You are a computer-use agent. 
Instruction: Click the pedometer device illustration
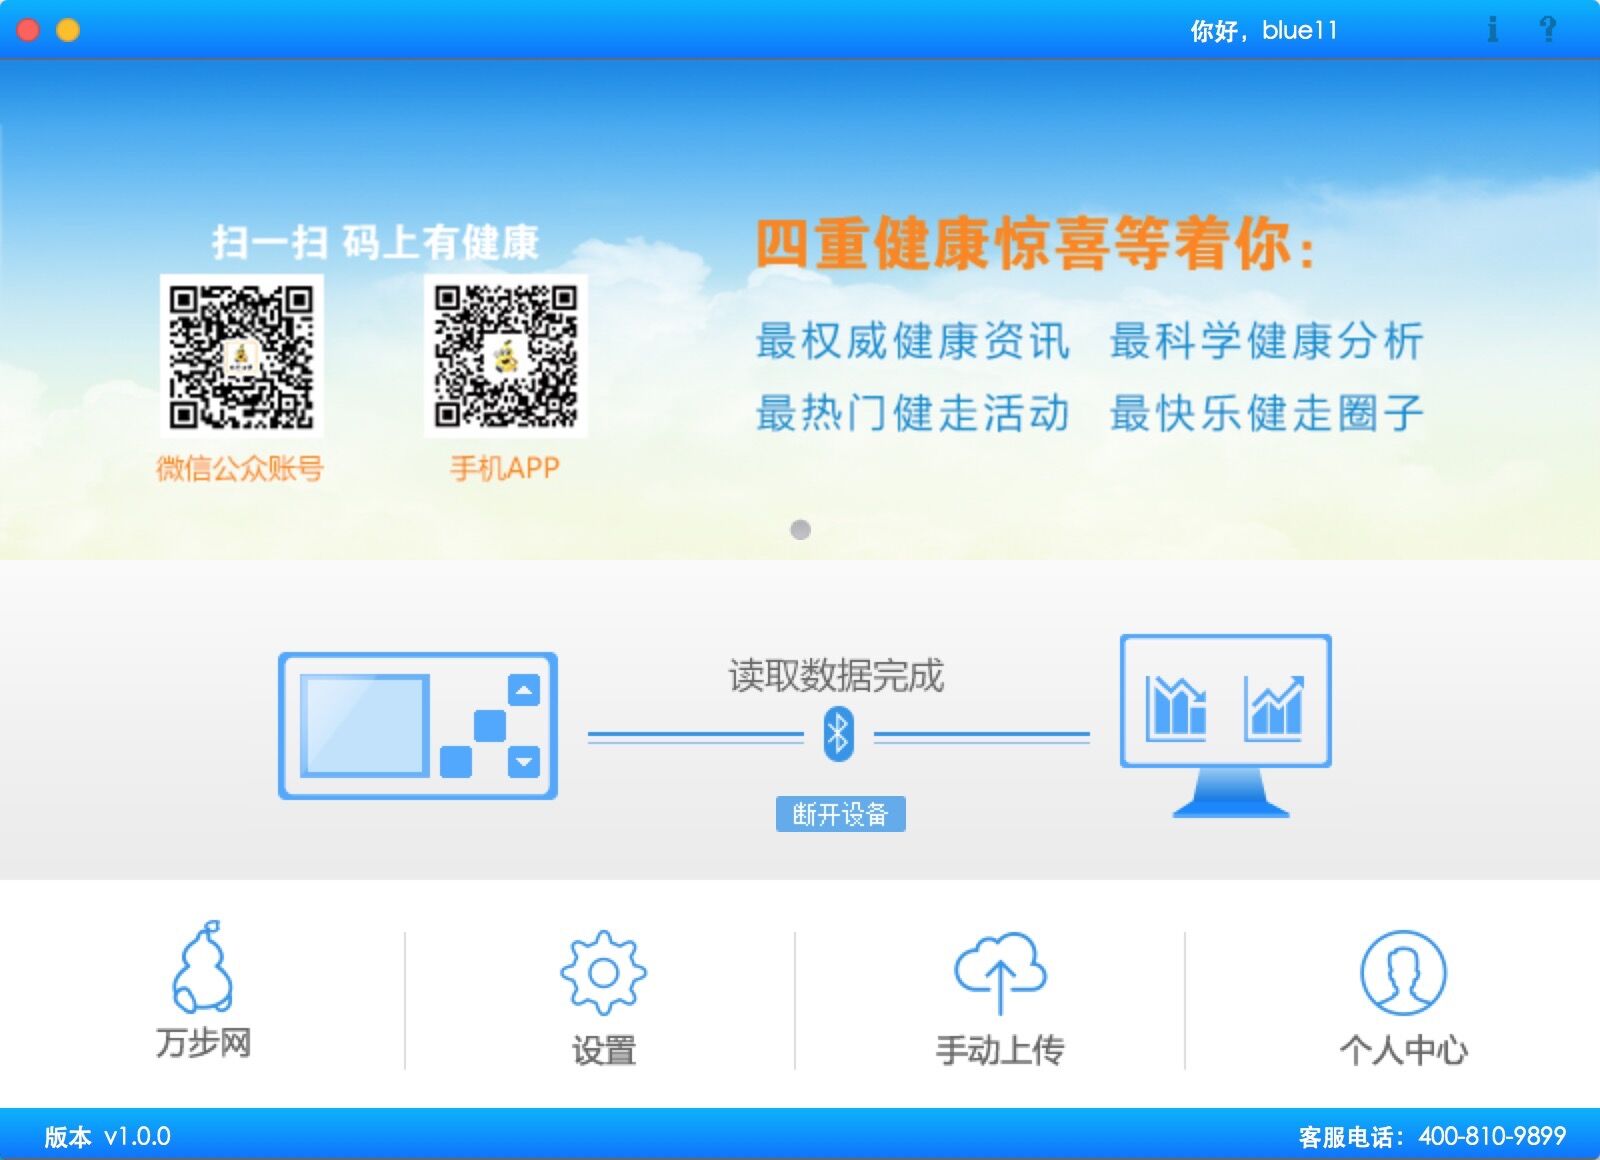[418, 726]
